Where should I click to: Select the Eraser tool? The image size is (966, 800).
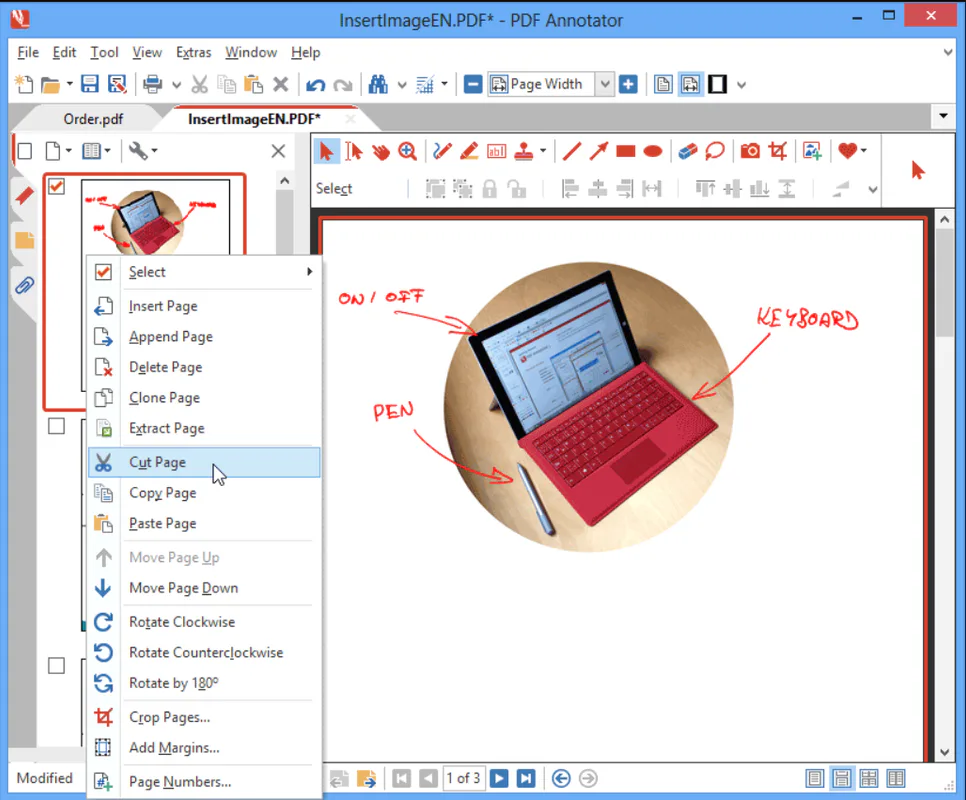686,150
